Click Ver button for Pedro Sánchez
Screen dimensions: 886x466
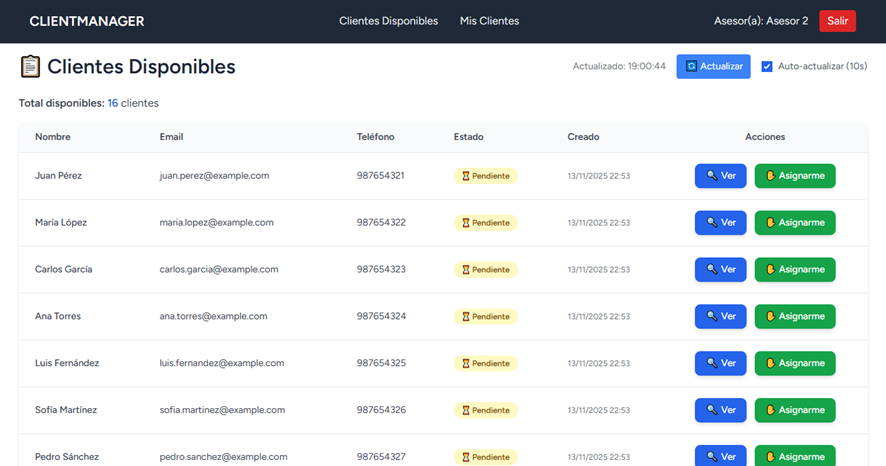click(x=720, y=456)
